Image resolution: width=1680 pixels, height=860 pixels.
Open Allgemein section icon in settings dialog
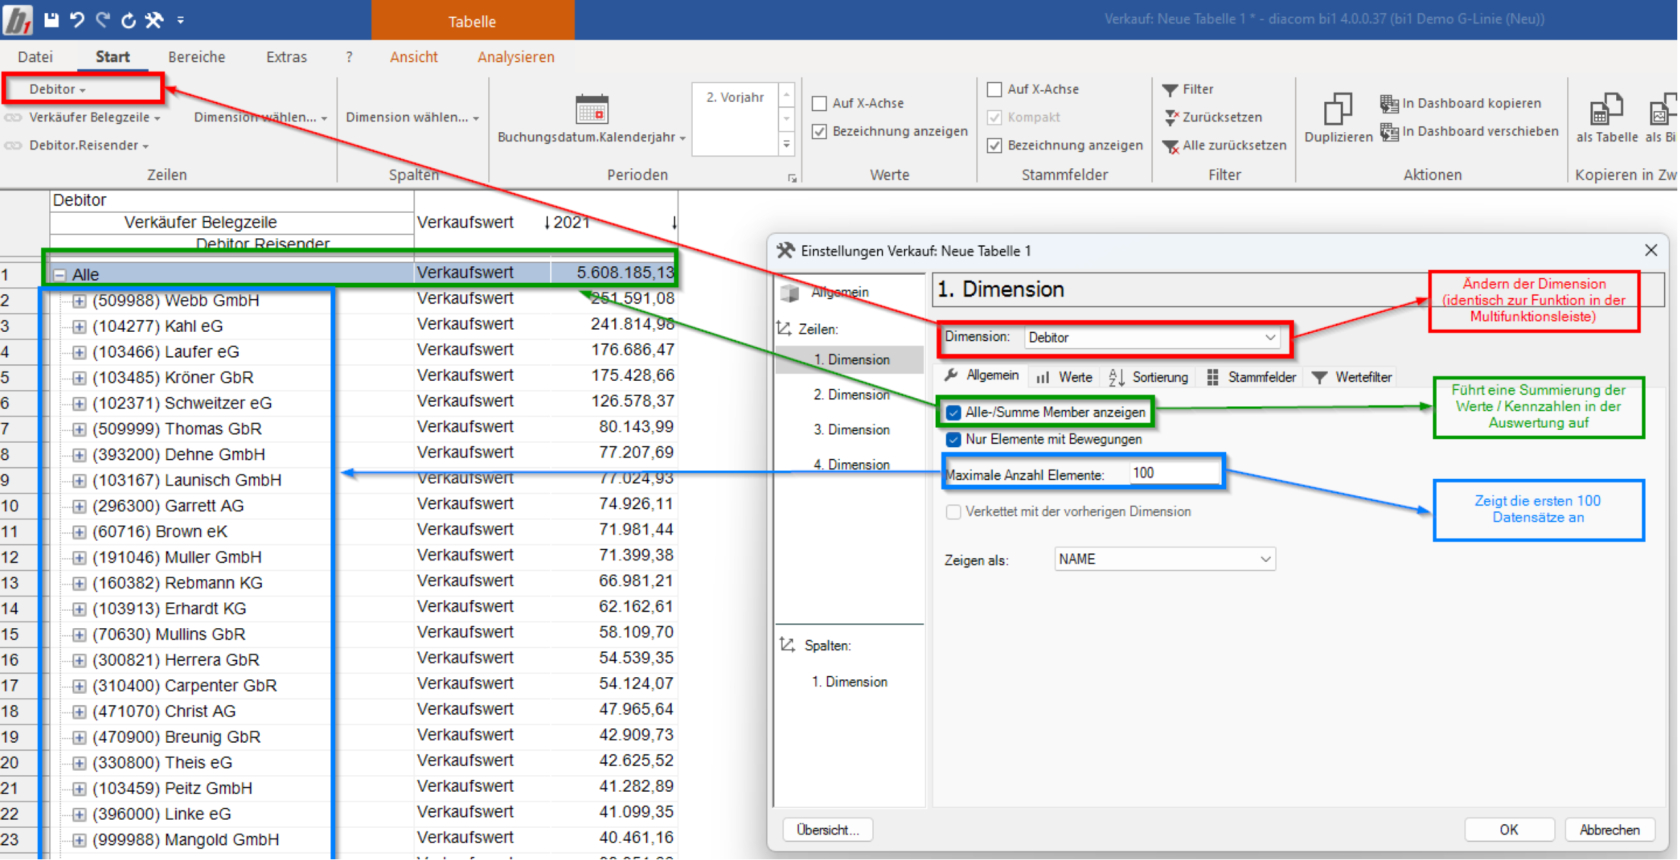tap(790, 293)
